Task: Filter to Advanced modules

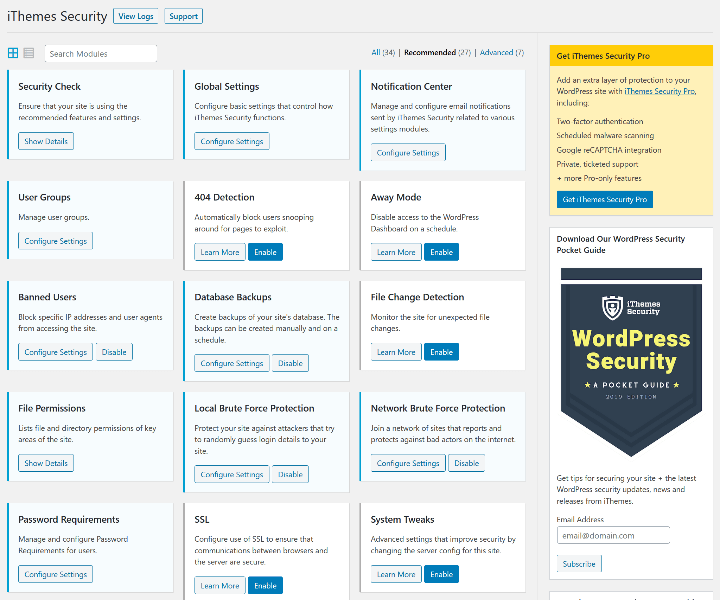Action: pos(499,52)
